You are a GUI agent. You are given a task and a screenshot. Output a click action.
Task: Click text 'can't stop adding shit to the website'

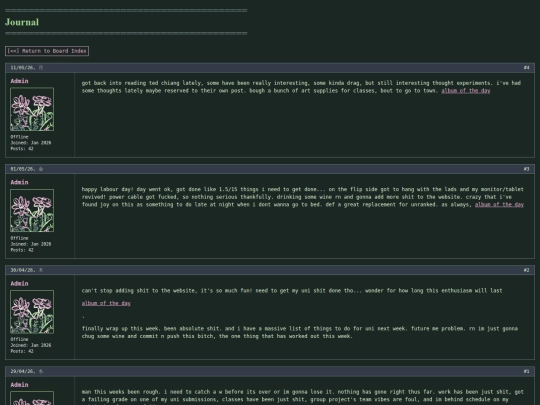140,291
